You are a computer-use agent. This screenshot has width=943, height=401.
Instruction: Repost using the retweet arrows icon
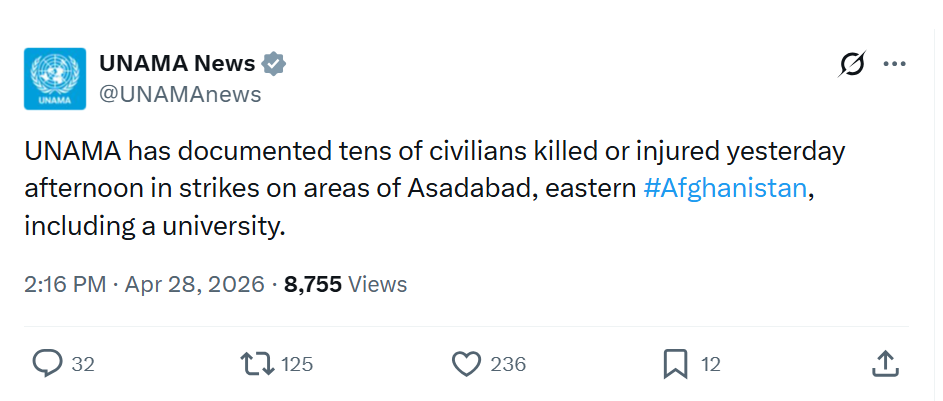(259, 364)
